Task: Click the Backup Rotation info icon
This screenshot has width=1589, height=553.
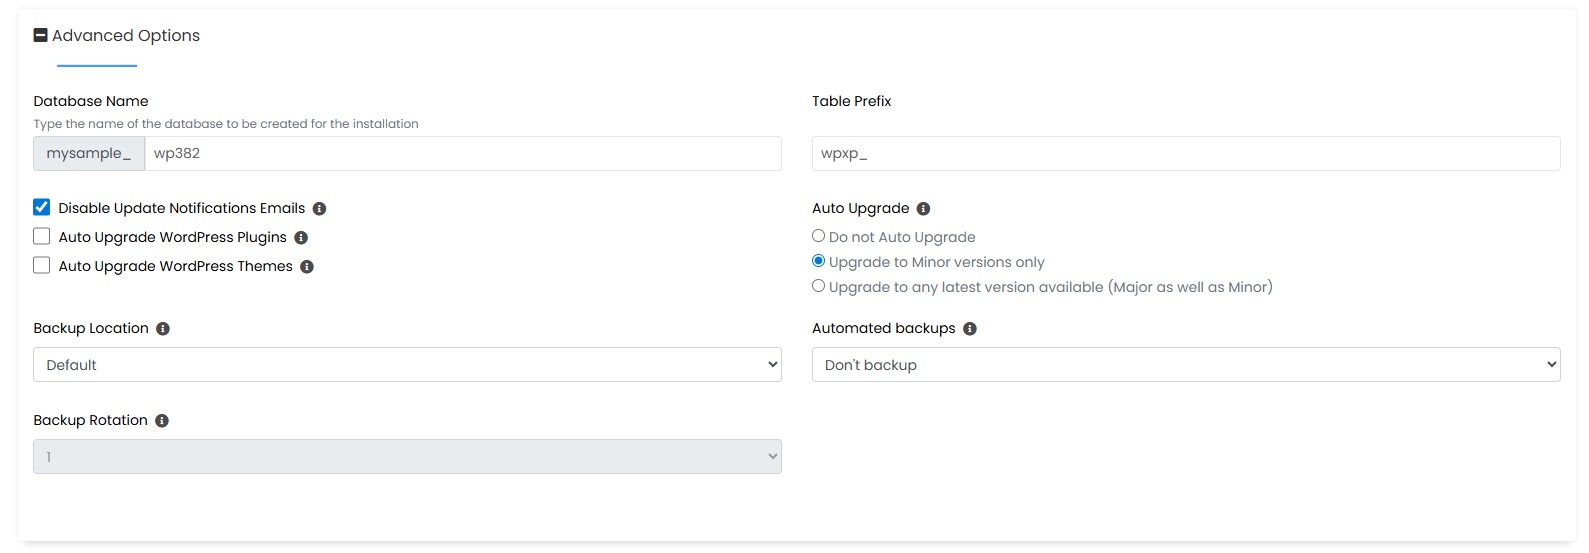Action: pos(162,421)
